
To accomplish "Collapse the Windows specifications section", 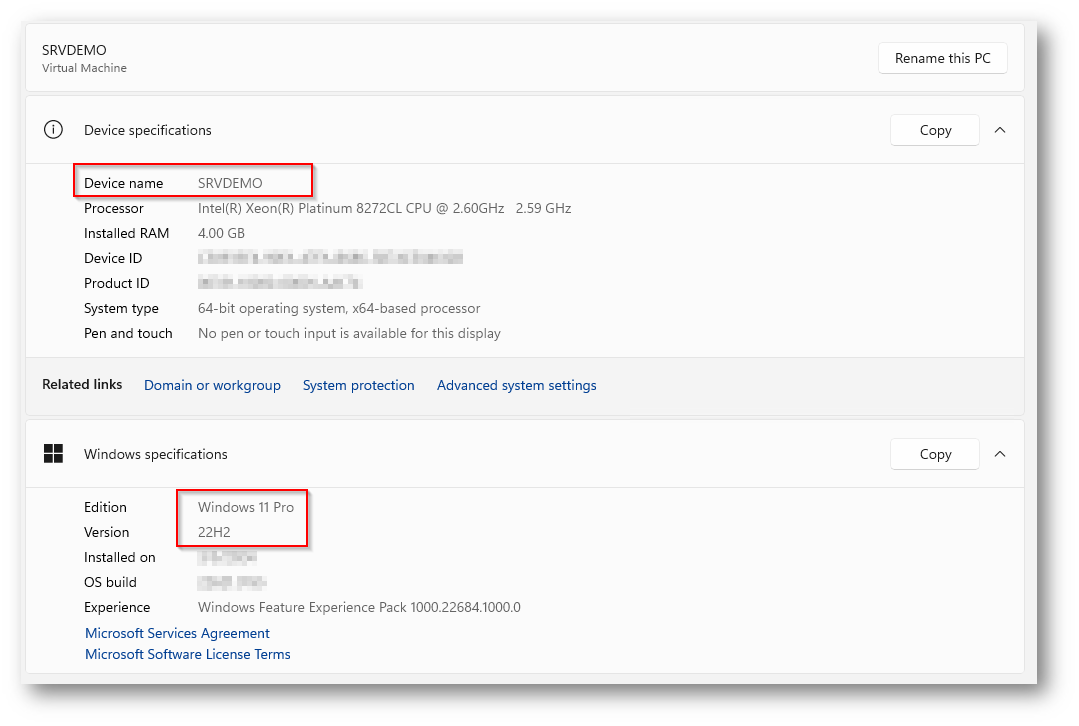I will tap(1000, 454).
